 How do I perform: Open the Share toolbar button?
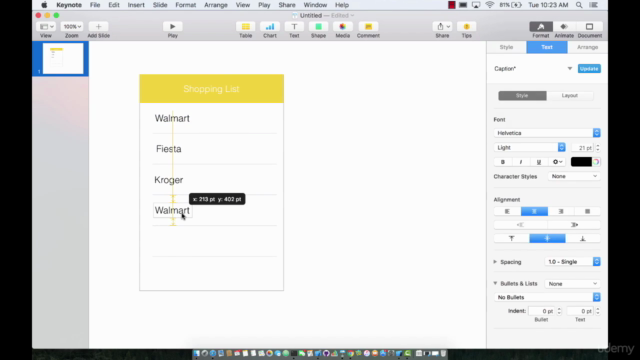(x=442, y=27)
